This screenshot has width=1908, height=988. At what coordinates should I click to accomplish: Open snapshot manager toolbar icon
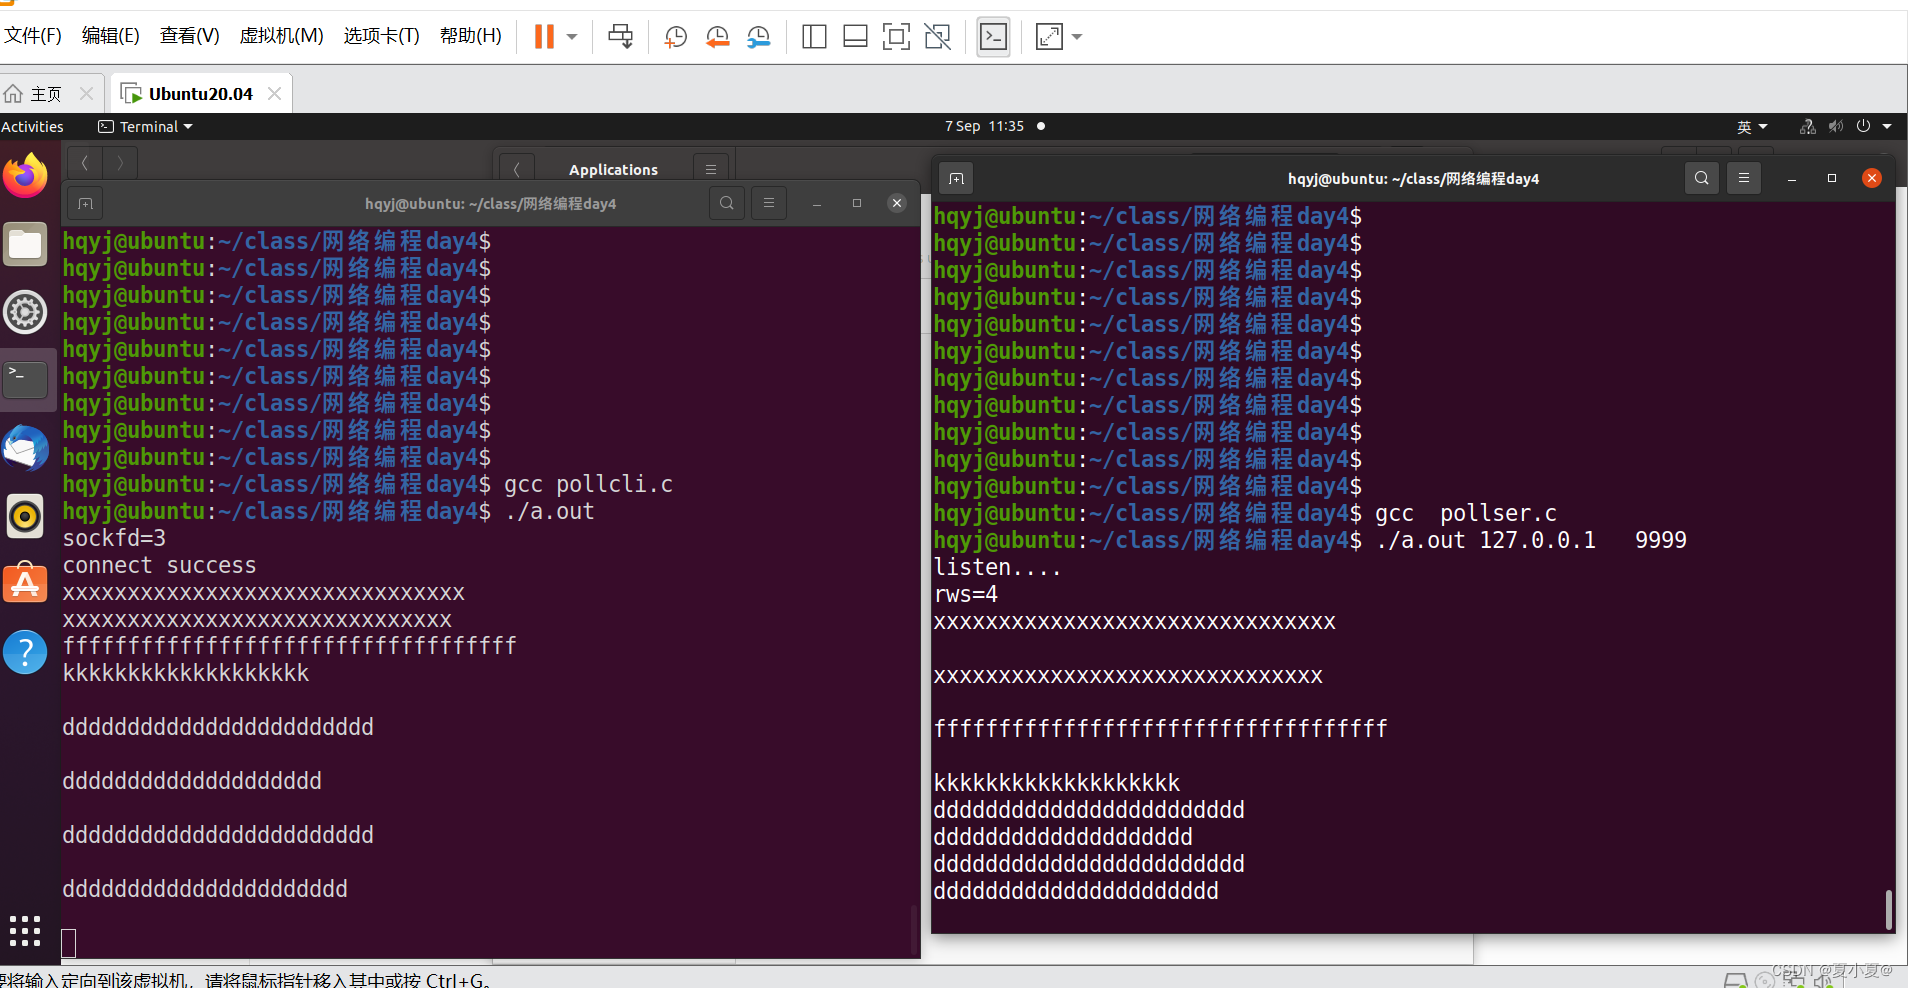pos(759,37)
